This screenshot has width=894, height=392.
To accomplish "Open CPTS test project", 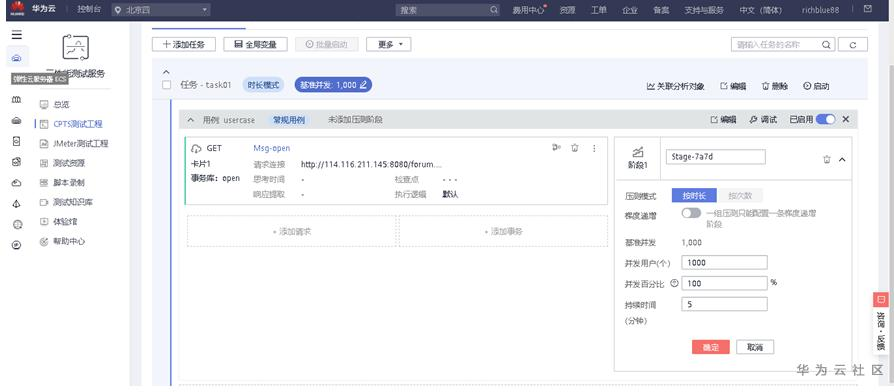I will [78, 124].
